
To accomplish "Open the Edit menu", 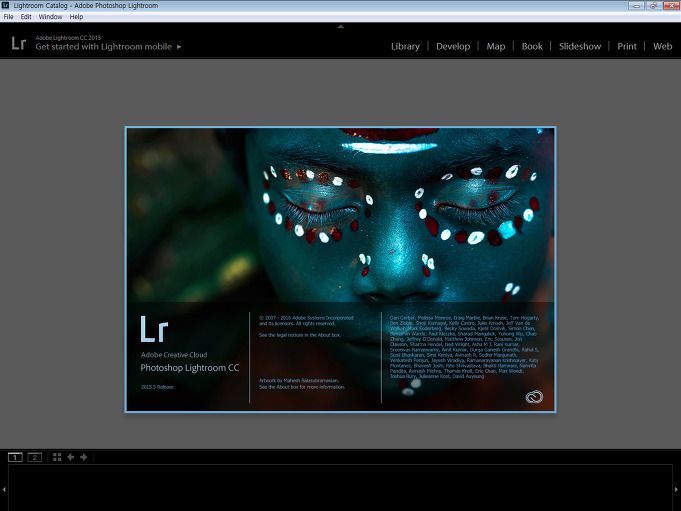I will (26, 17).
